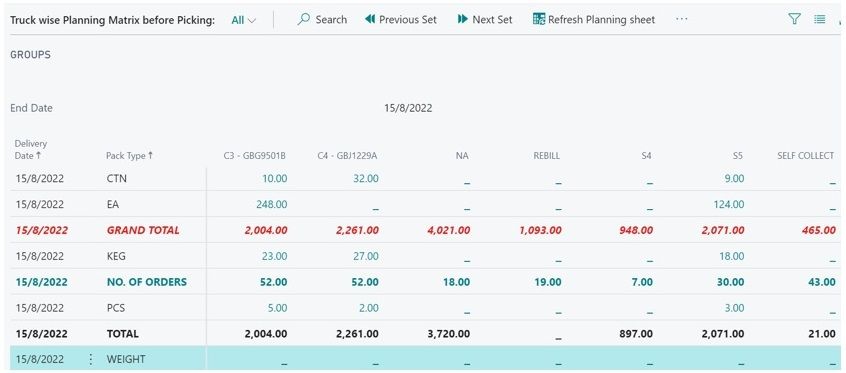The width and height of the screenshot is (846, 373).
Task: Select SELF COLLECT column header
Action: coord(805,155)
